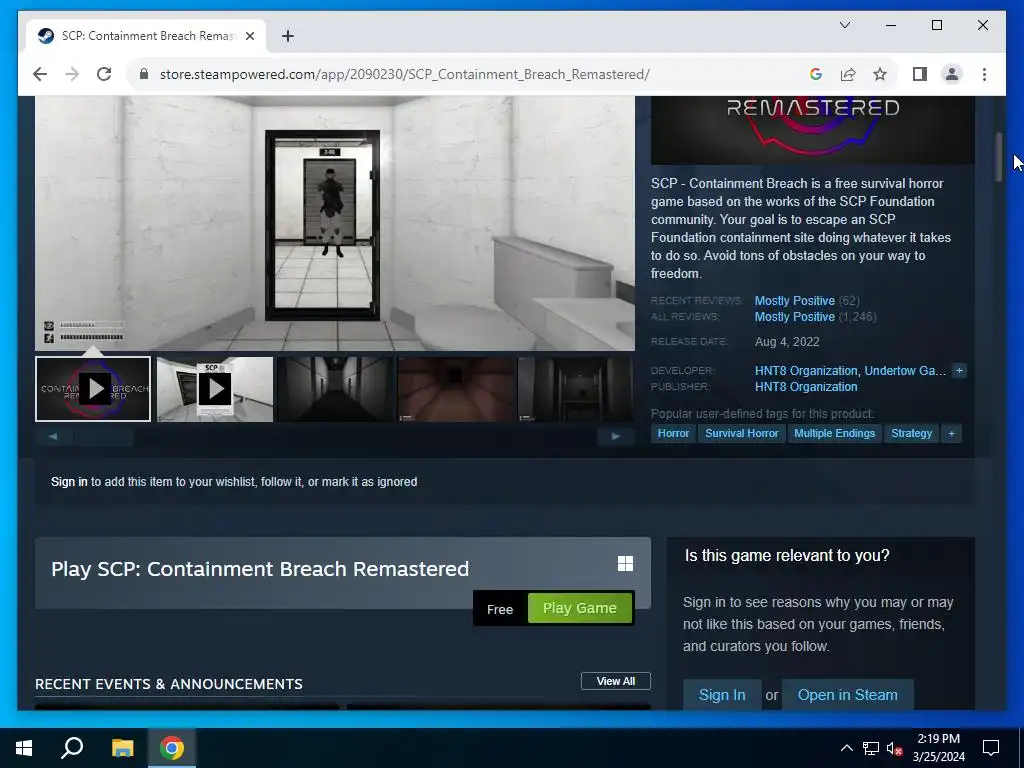Click the Free price label
Viewport: 1024px width, 768px height.
pos(500,609)
